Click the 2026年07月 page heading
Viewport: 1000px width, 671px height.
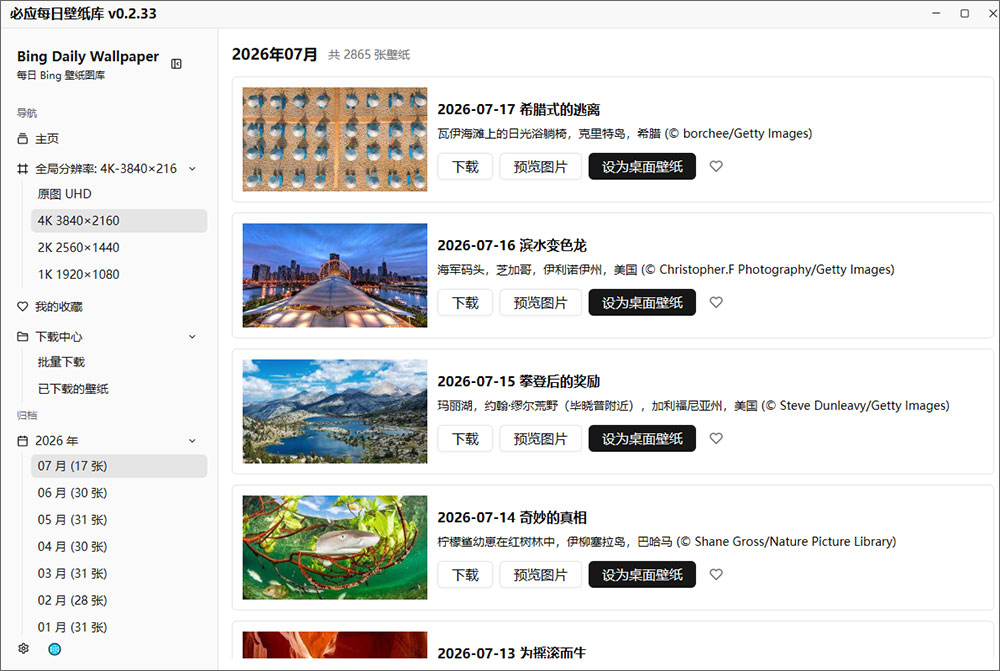[x=275, y=54]
